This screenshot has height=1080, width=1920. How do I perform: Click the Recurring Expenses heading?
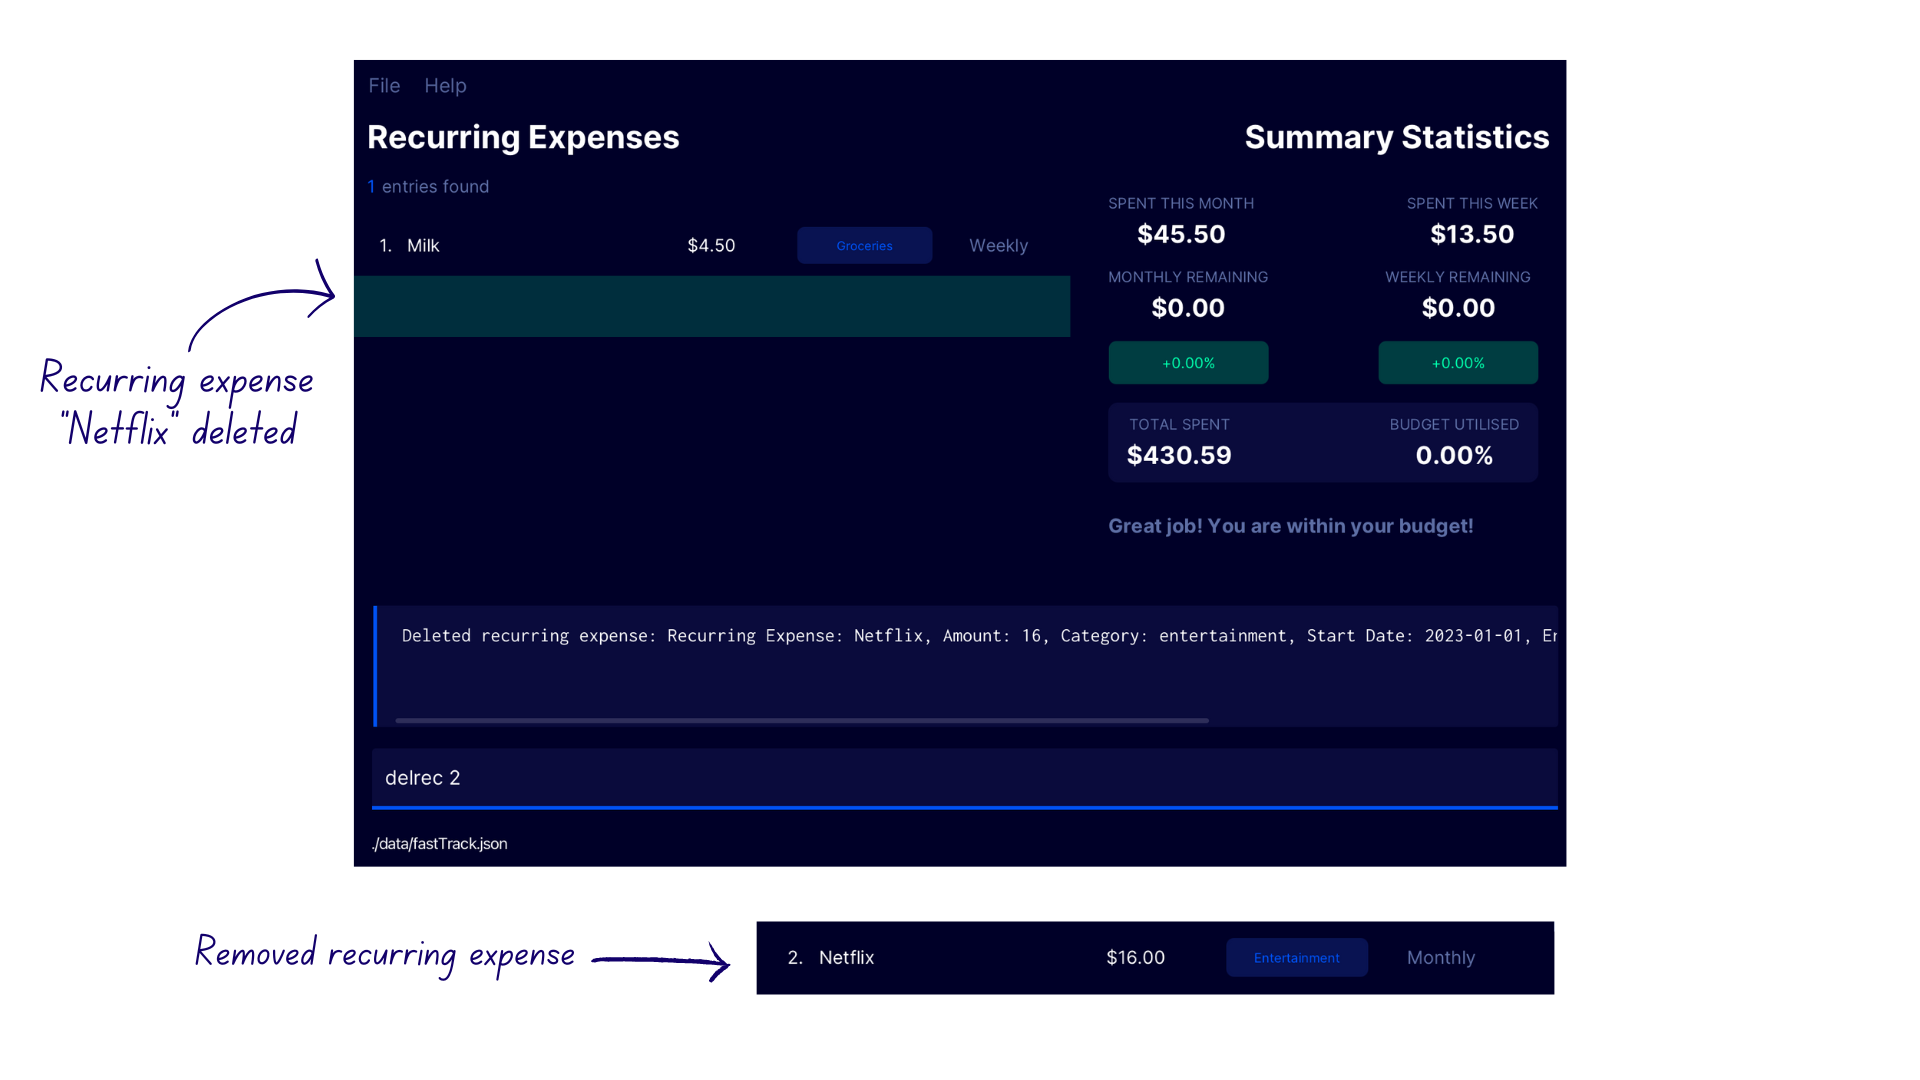523,137
